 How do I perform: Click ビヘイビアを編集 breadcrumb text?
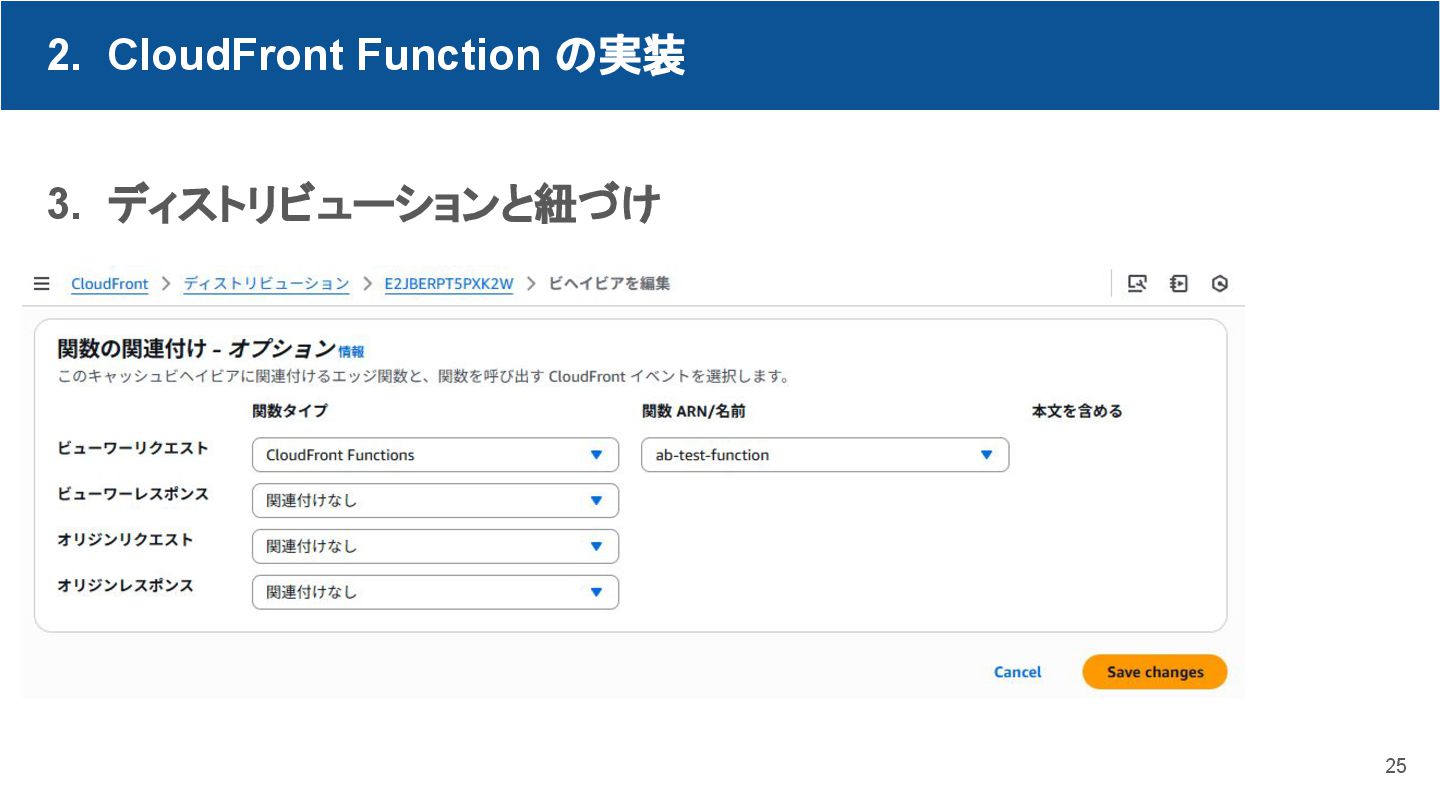tap(610, 284)
